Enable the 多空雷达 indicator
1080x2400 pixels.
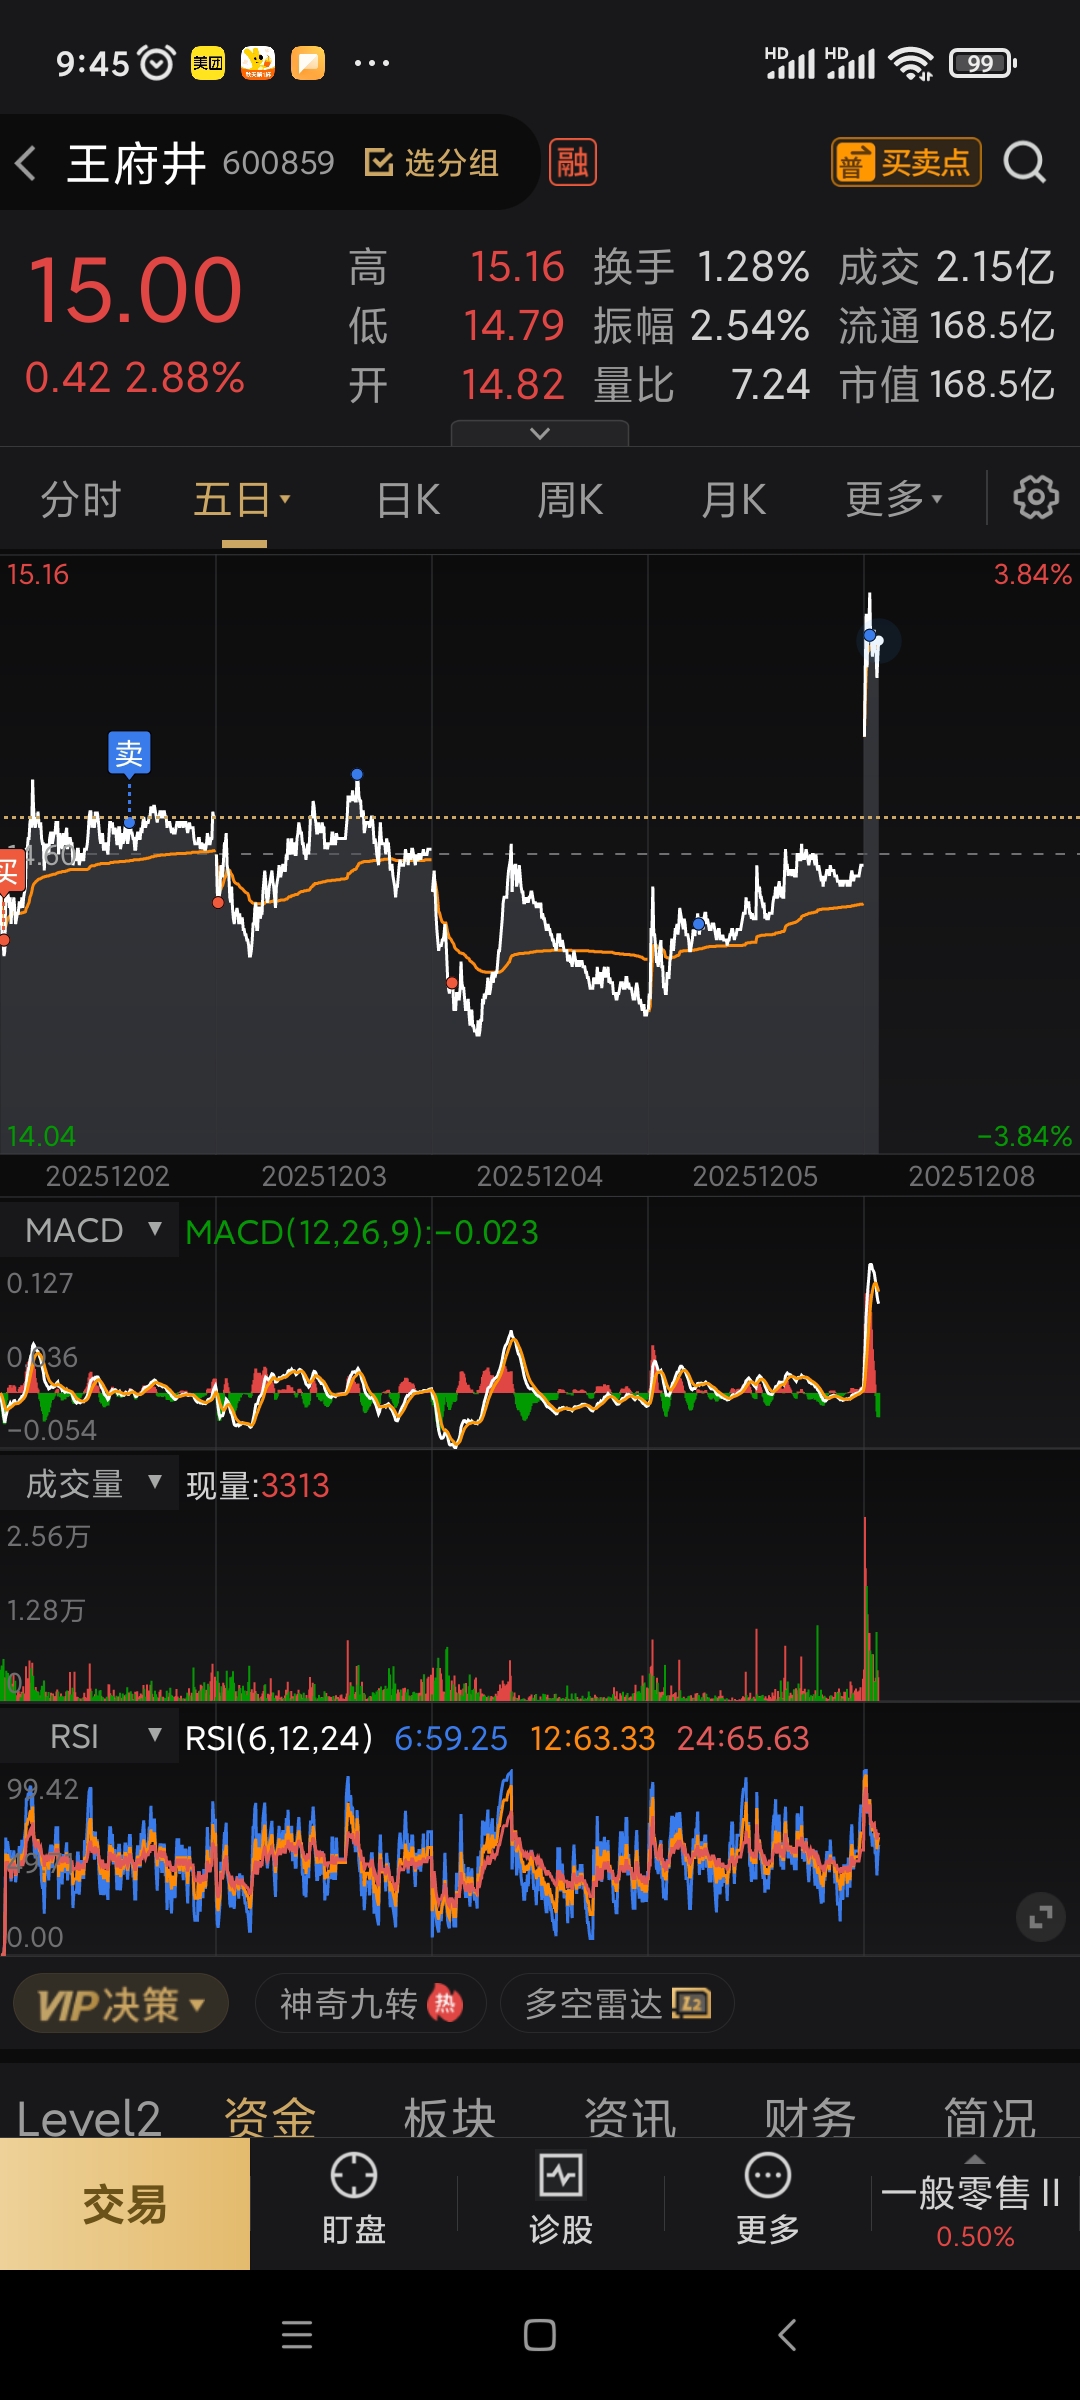617,2004
